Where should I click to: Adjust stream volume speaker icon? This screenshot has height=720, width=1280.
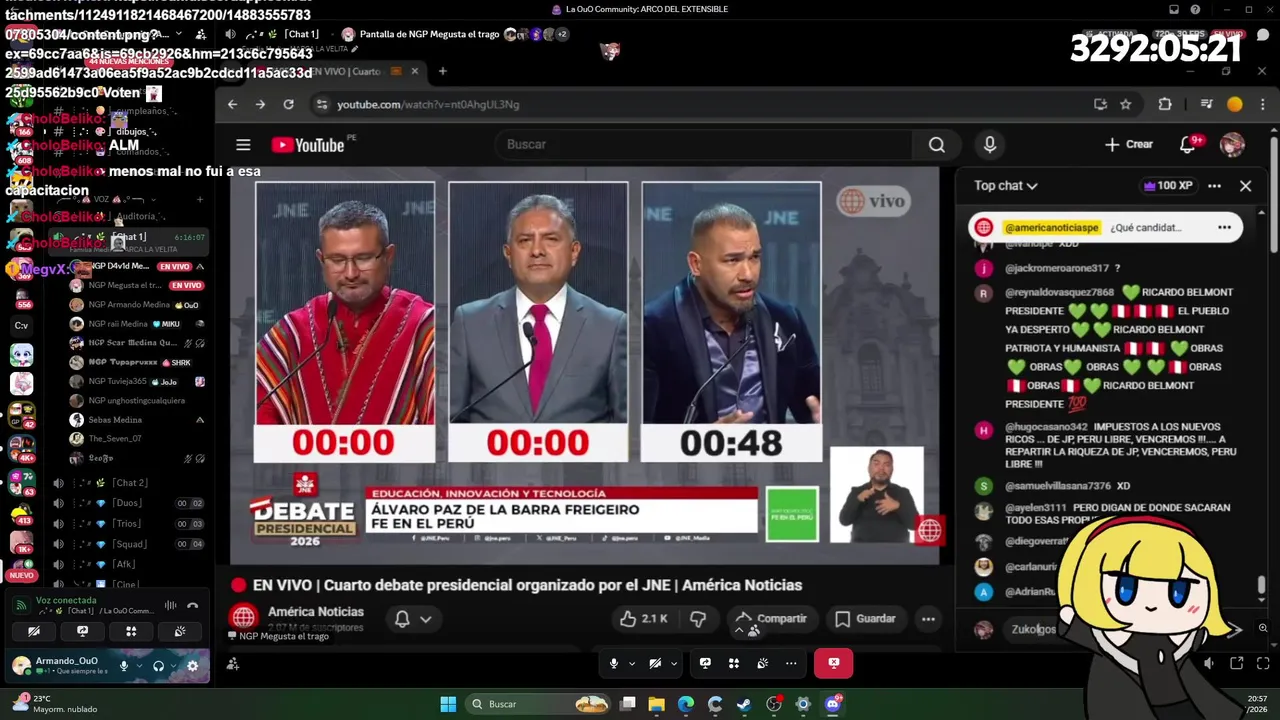1209,663
